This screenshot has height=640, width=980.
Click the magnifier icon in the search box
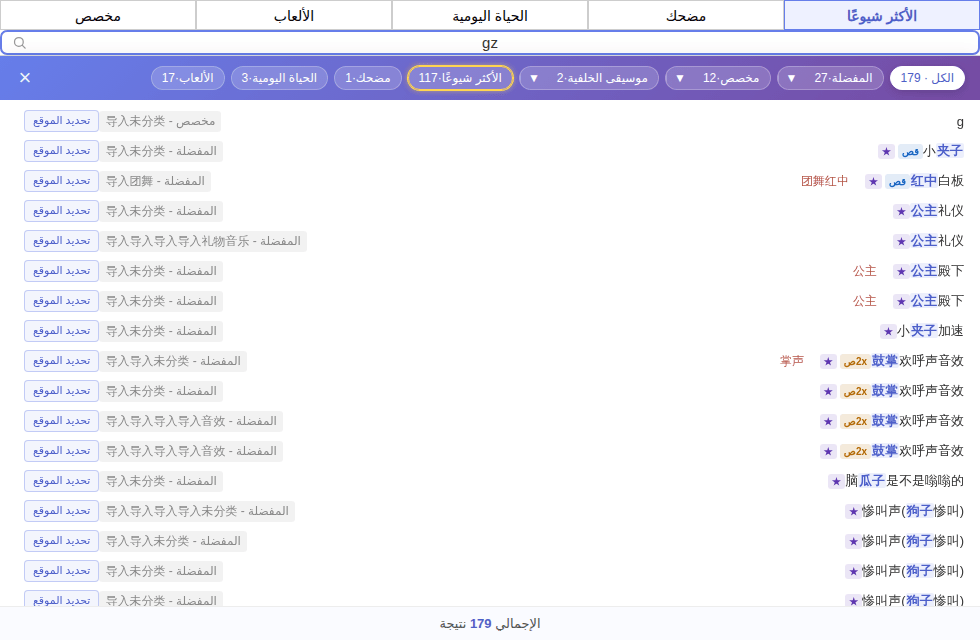pos(20,42)
